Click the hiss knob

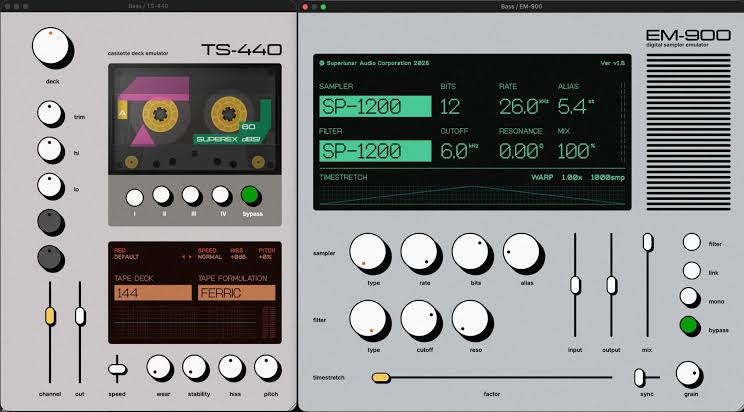[231, 367]
